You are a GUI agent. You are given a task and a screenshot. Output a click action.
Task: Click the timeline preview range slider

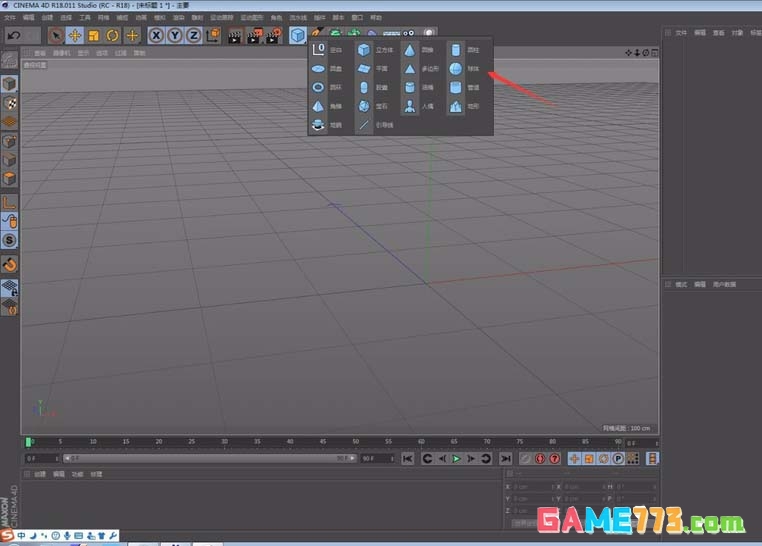(210, 458)
